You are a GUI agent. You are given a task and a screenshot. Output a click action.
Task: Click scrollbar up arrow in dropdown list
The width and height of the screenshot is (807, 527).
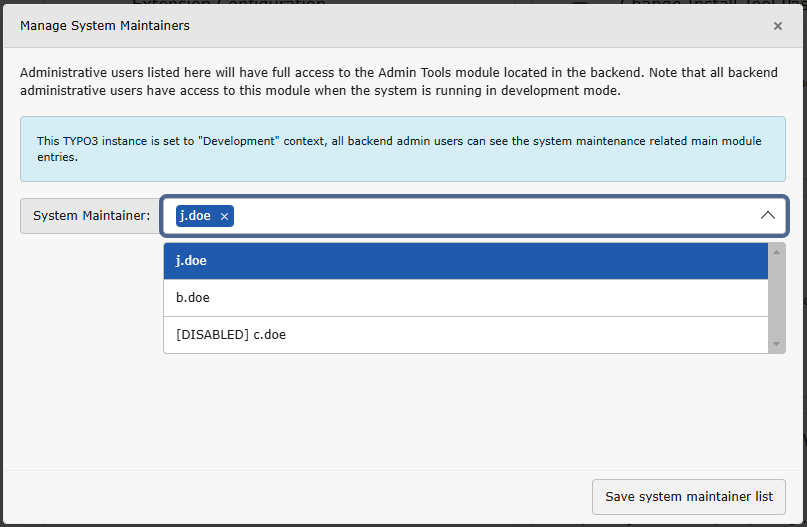(776, 252)
